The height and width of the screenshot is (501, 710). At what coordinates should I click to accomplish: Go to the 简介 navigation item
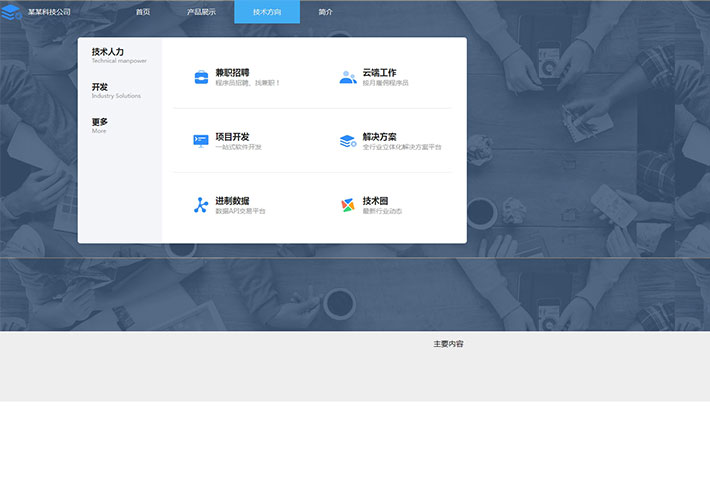326,12
